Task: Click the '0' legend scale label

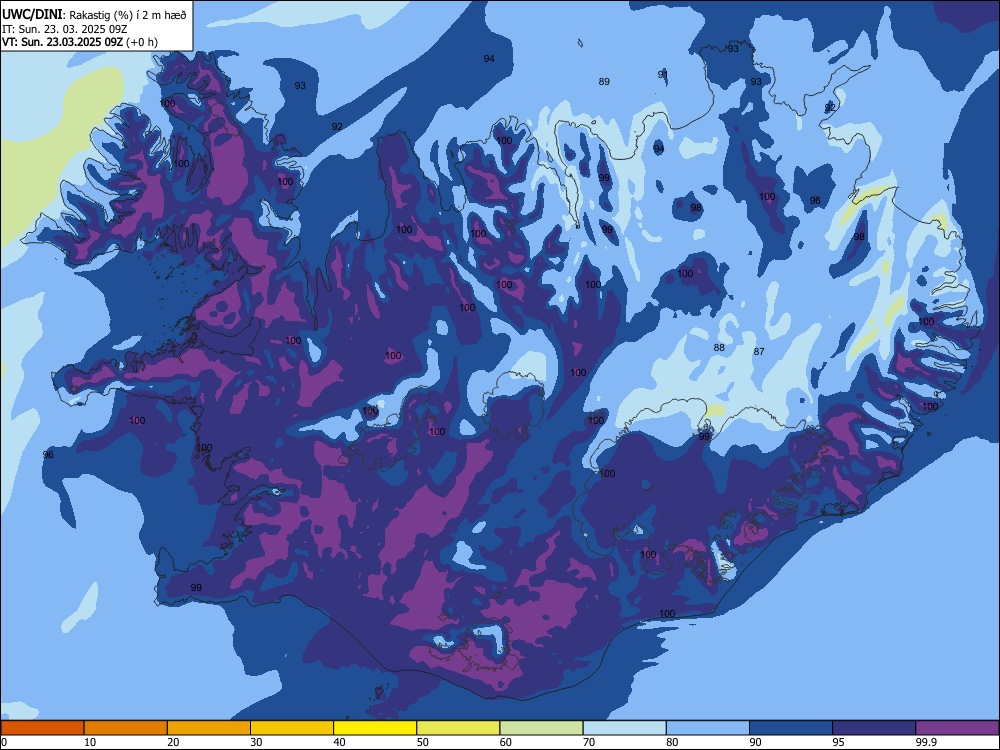Action: tap(4, 742)
